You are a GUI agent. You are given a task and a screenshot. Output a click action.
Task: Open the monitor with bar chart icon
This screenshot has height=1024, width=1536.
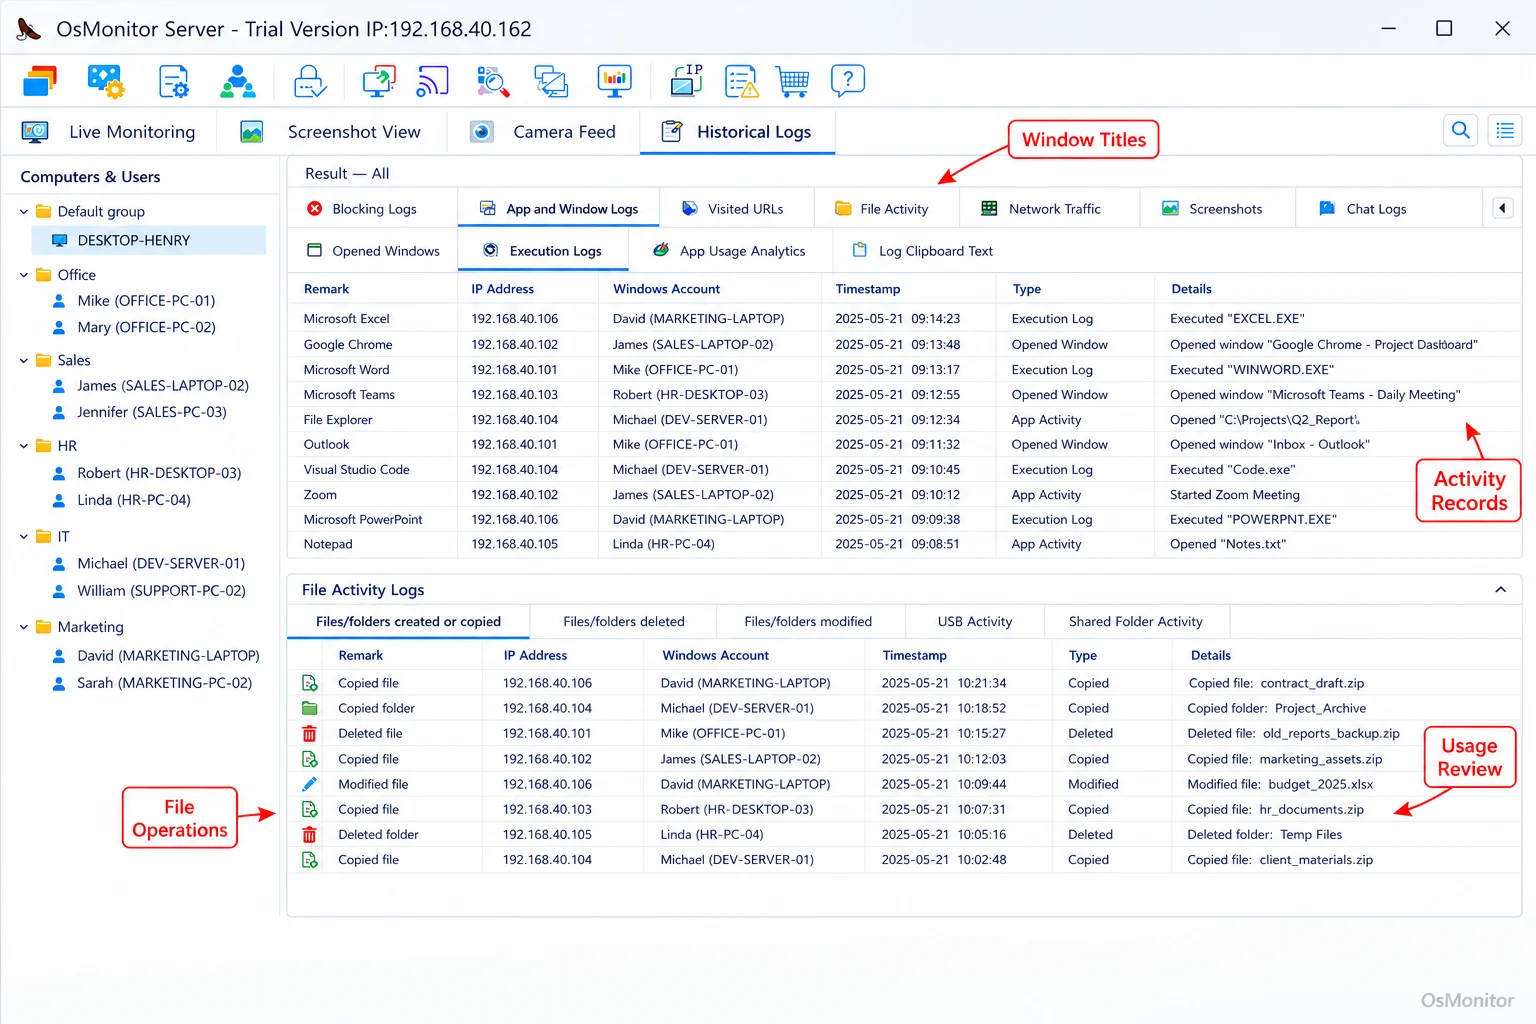[614, 81]
